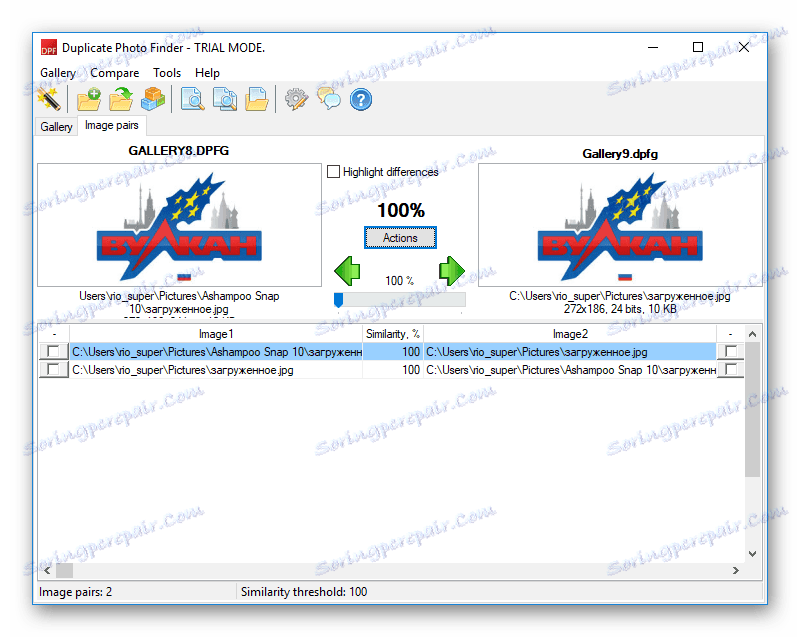Open settings via the gear icon

[x=296, y=99]
